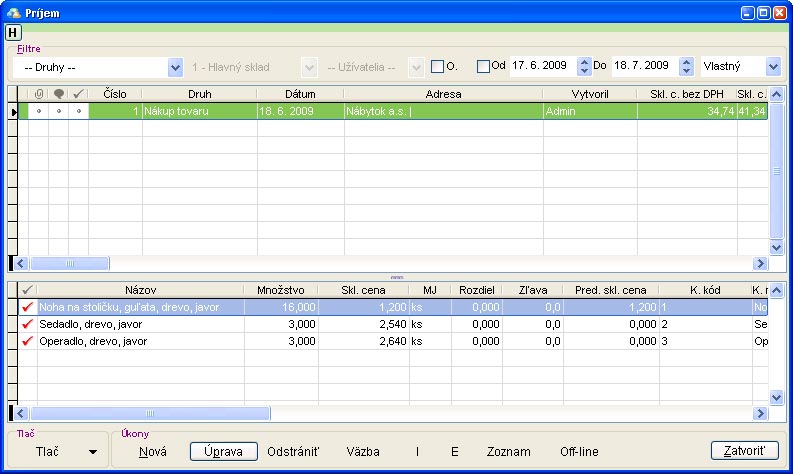Viewport: 793px width, 474px height.
Task: Click the Odstrániť action to delete the record
Action: (x=292, y=451)
